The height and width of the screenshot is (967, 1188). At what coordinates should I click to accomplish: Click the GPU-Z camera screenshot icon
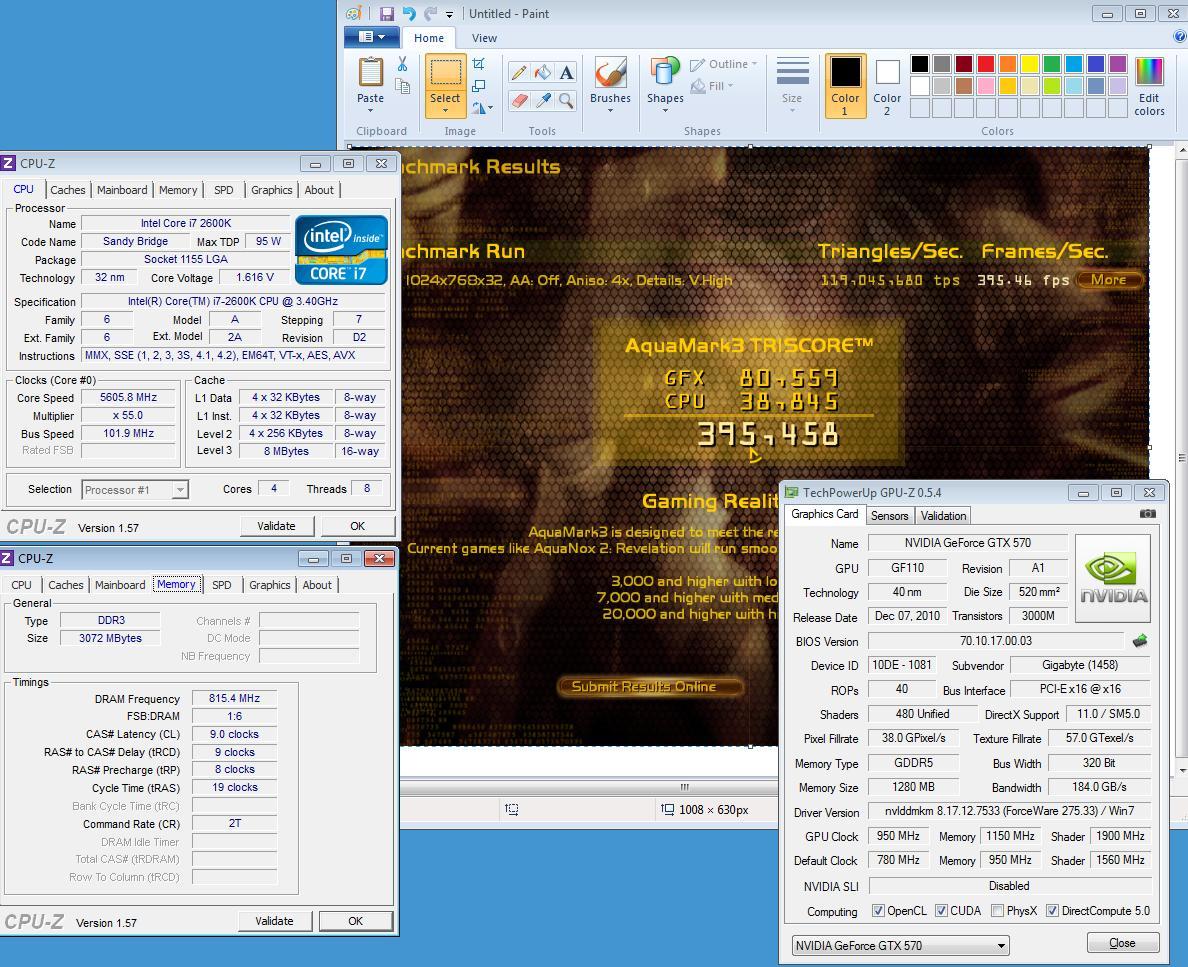point(1148,514)
